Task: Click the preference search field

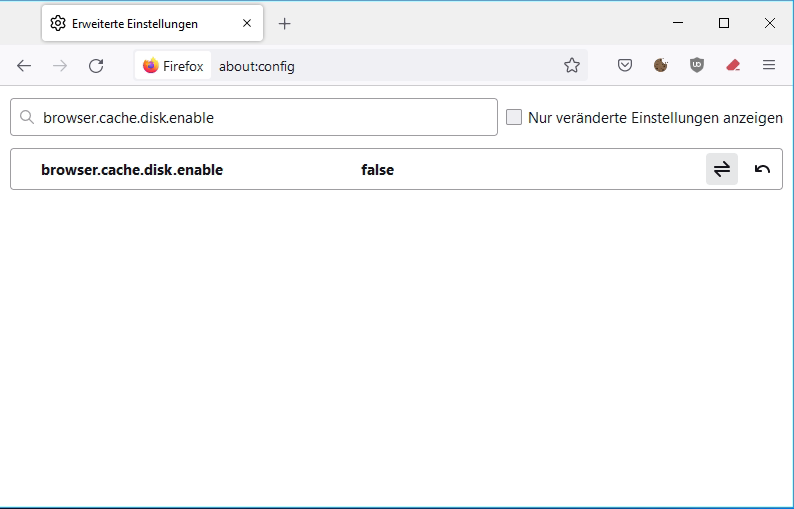Action: (254, 118)
